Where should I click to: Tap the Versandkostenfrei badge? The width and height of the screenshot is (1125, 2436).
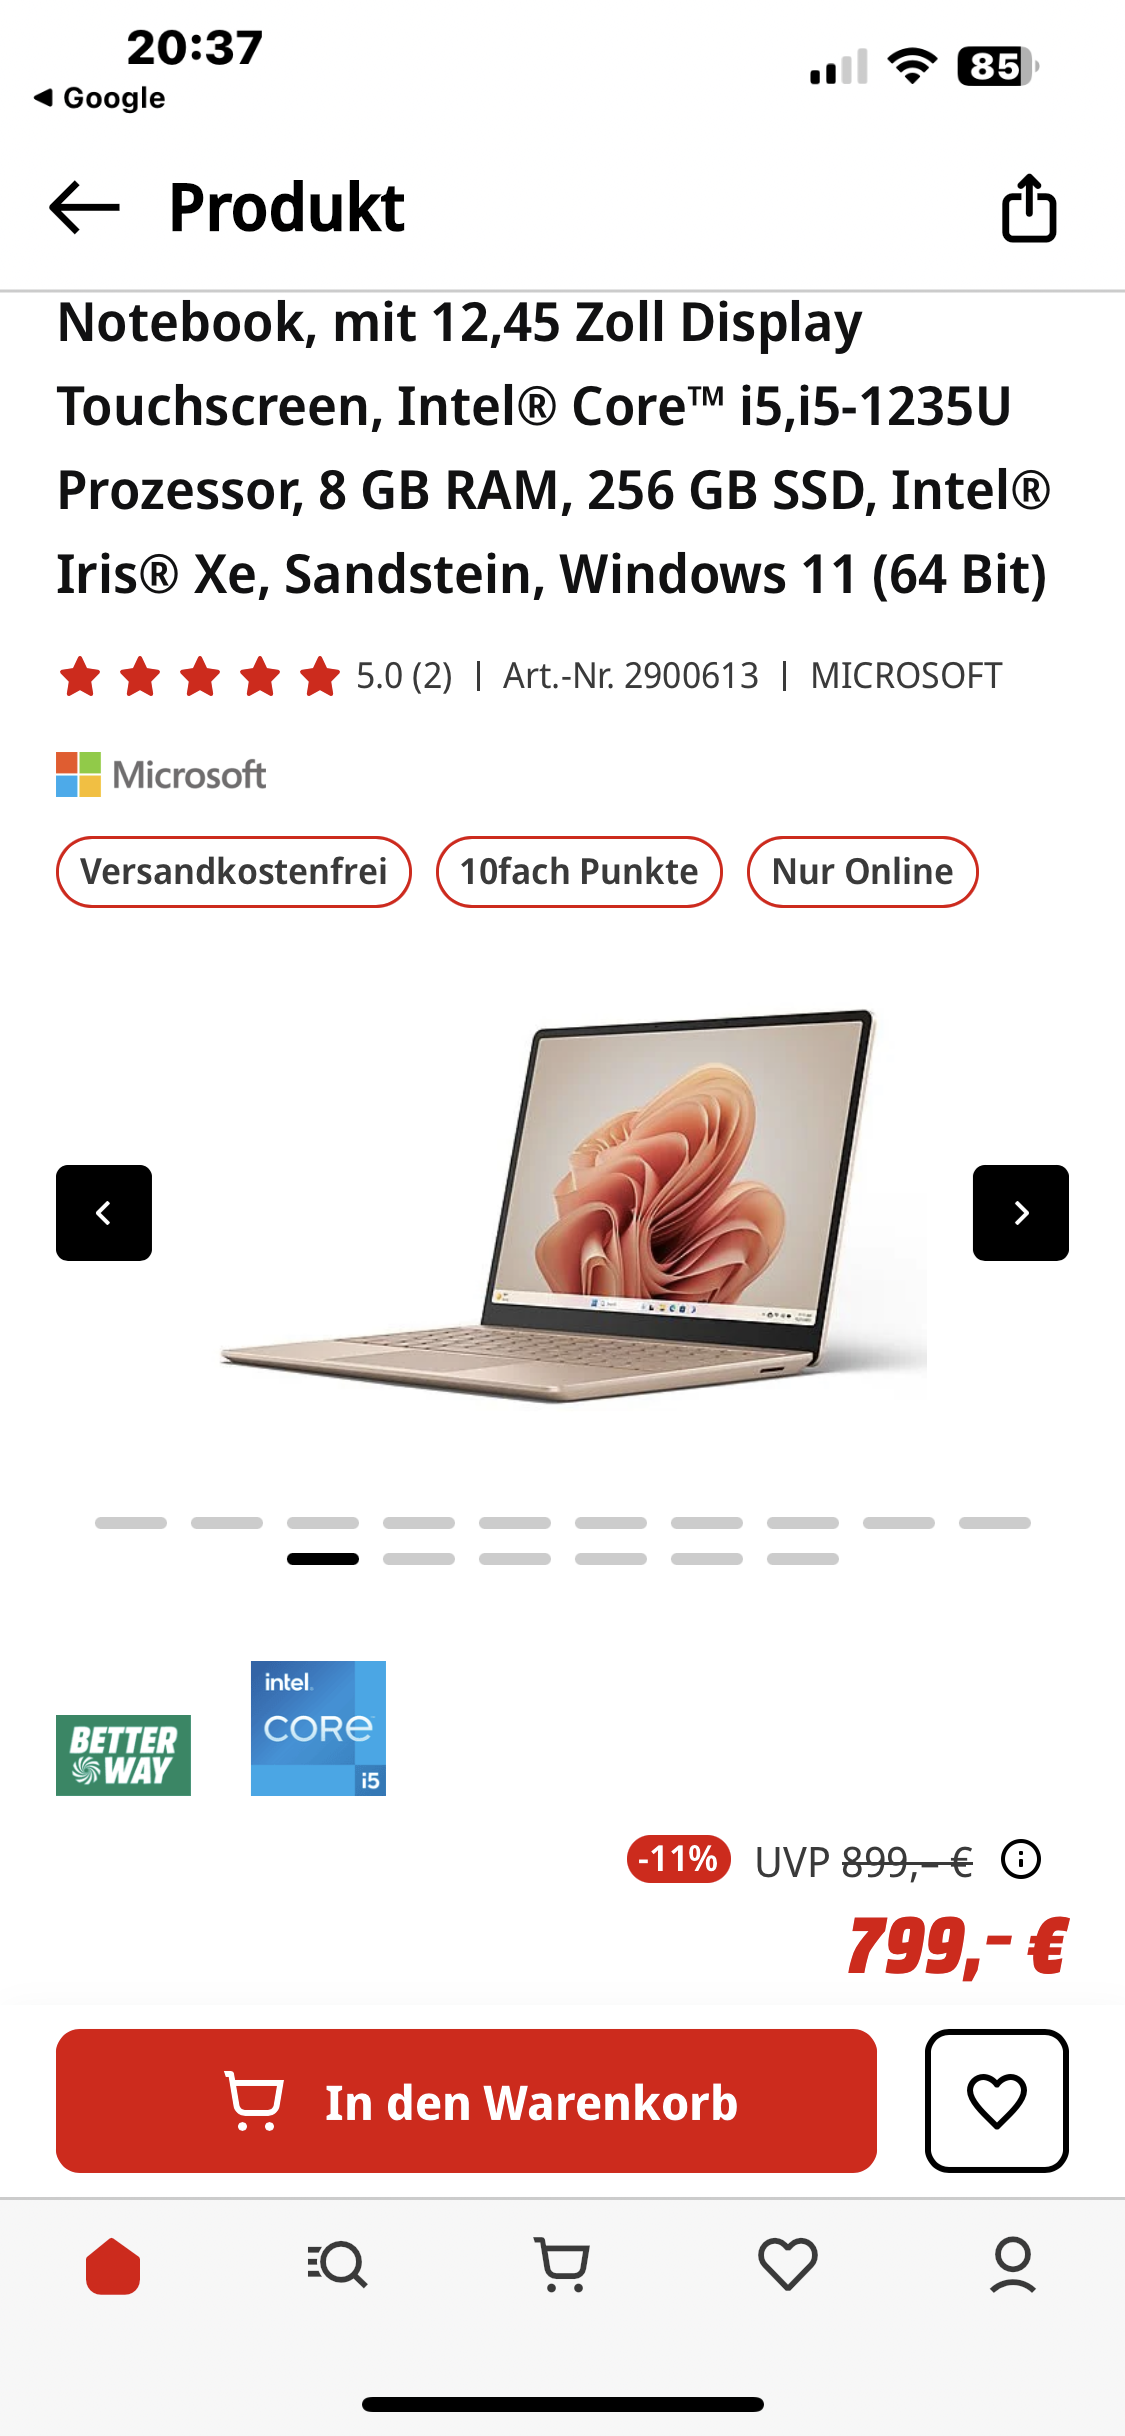[x=234, y=872]
